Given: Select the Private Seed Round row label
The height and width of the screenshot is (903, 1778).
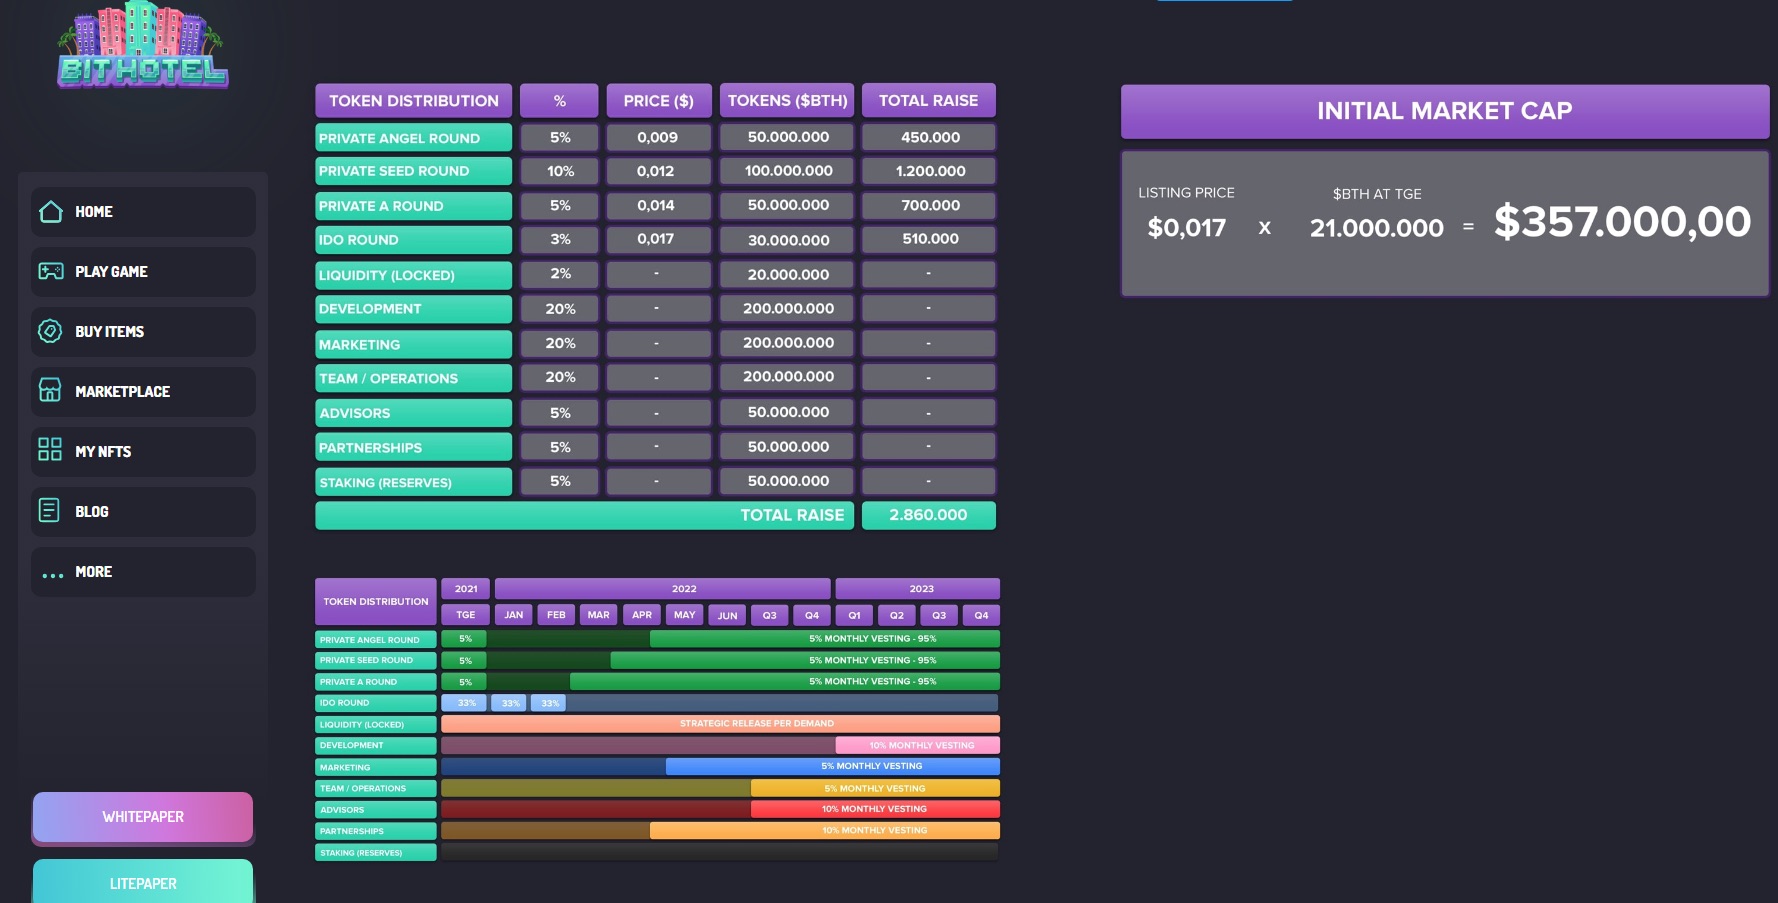Looking at the screenshot, I should pyautogui.click(x=413, y=171).
